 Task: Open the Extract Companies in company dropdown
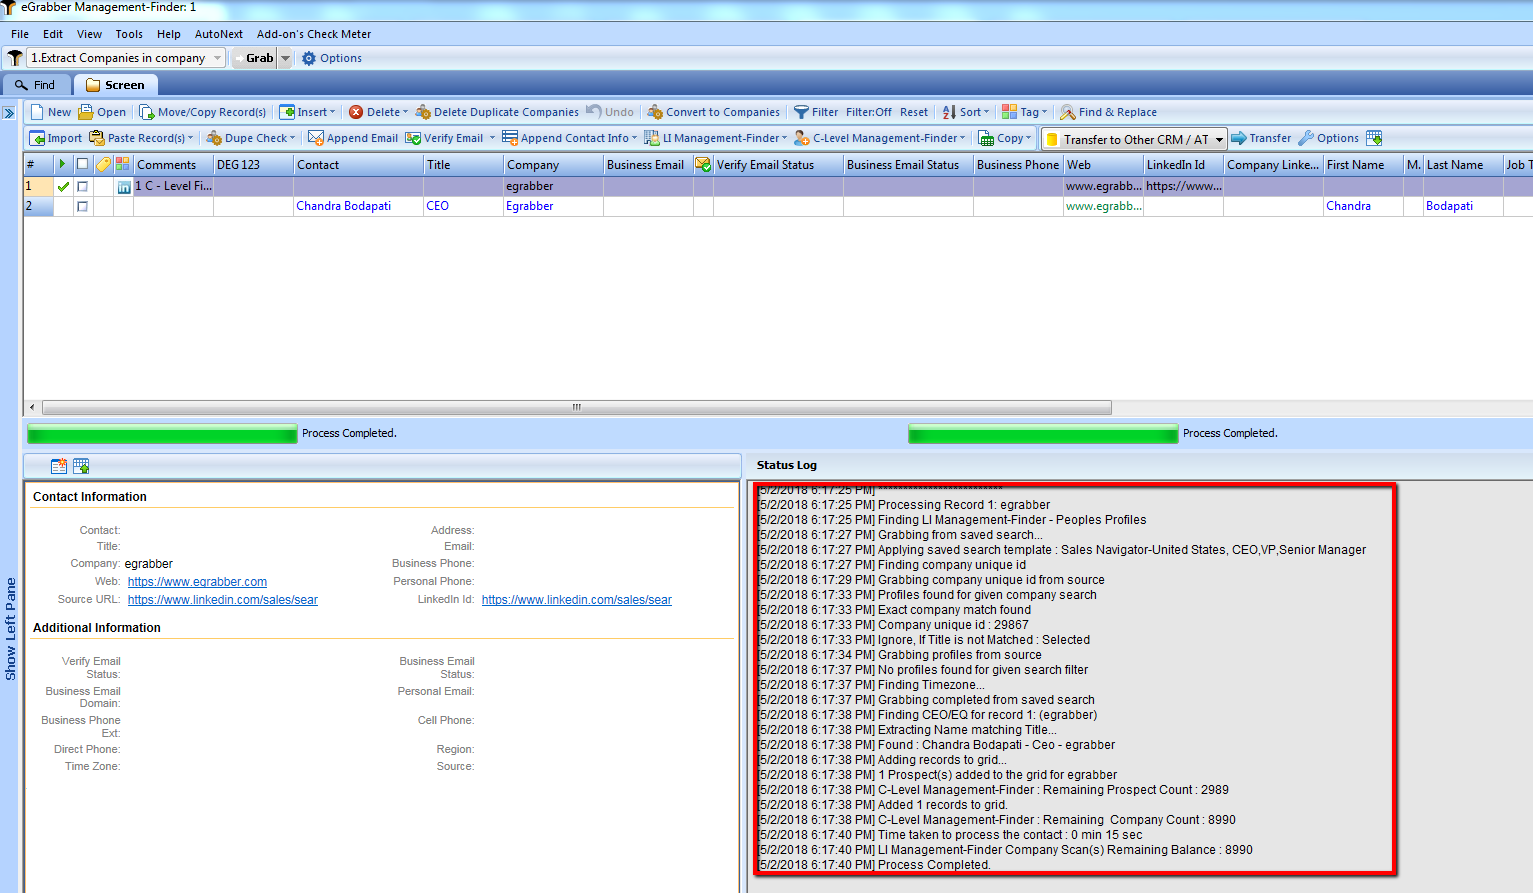pos(217,58)
